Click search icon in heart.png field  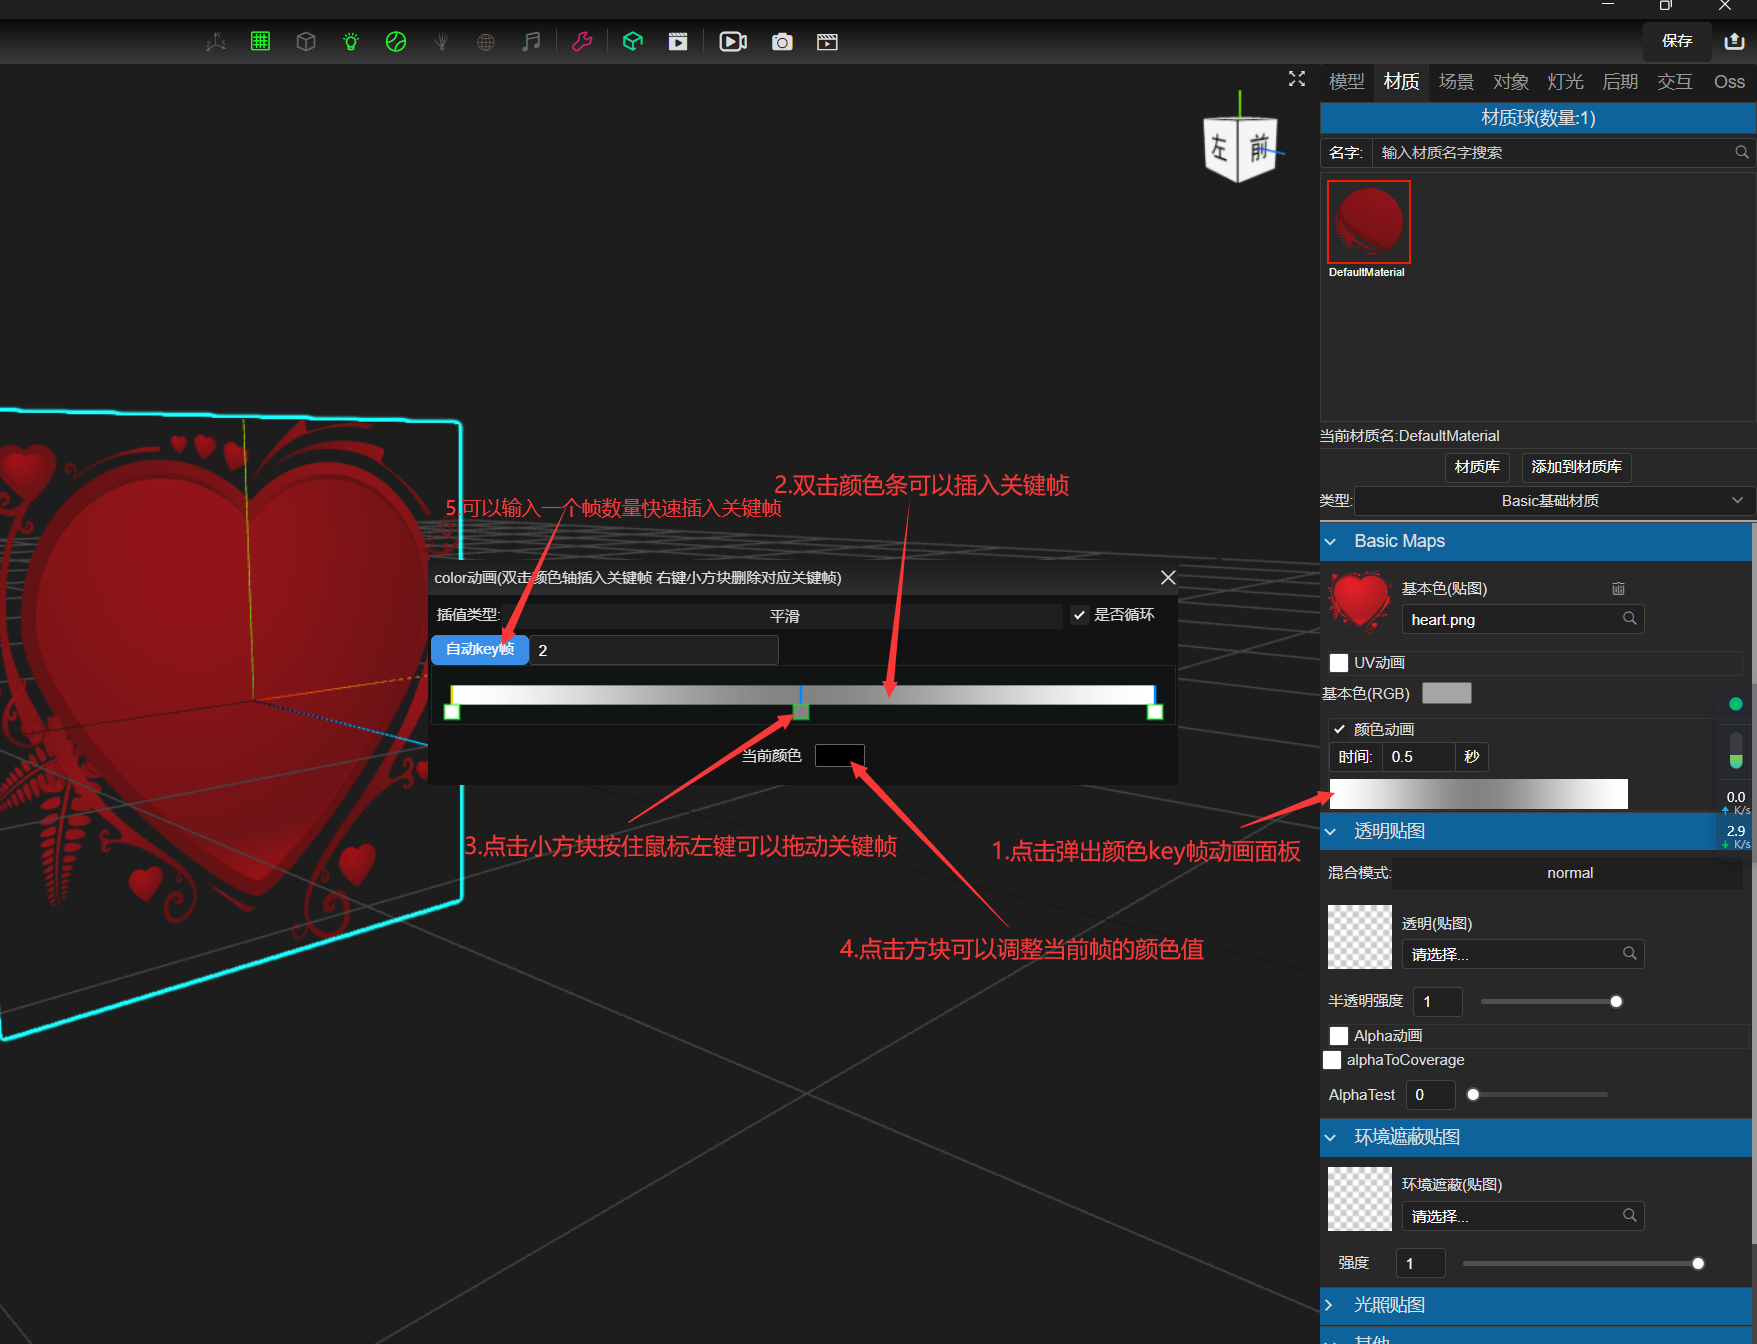(1630, 619)
